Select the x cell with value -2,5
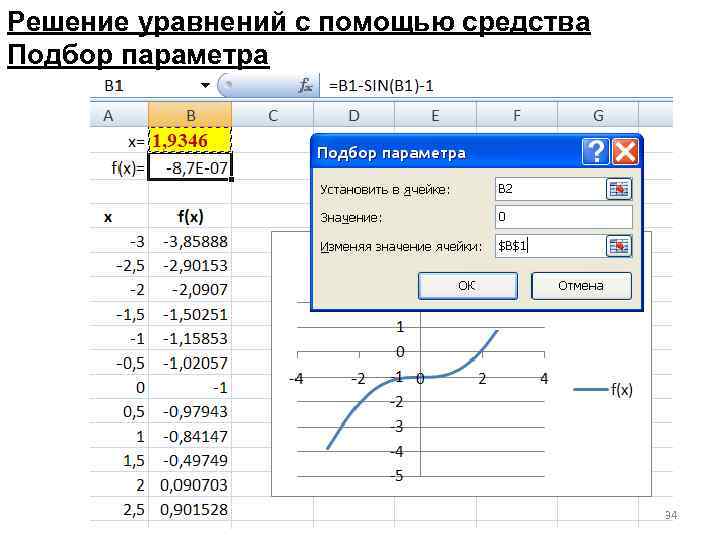 [x=119, y=265]
